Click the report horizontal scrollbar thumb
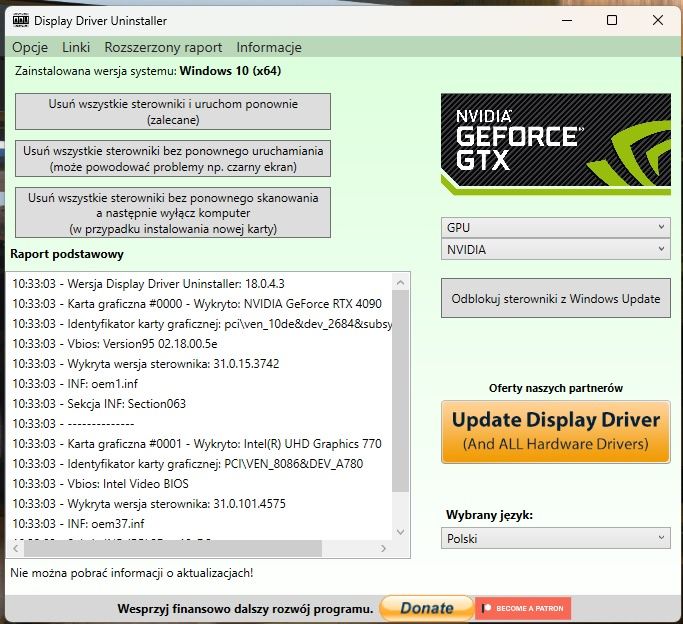 point(173,548)
